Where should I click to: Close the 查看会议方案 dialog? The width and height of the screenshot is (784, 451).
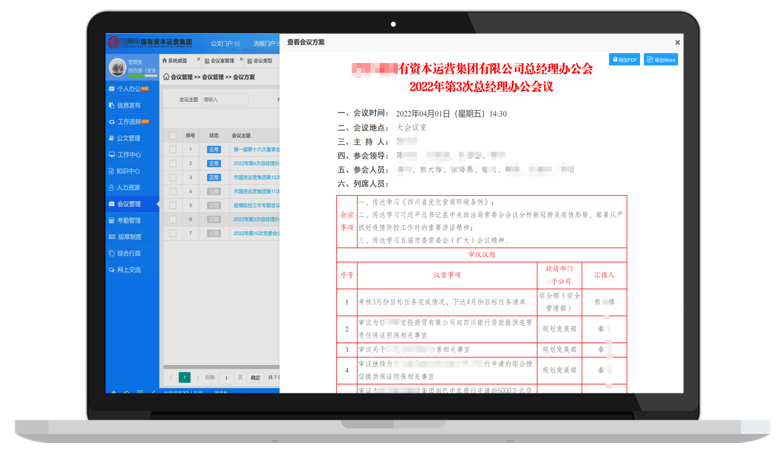pyautogui.click(x=677, y=42)
